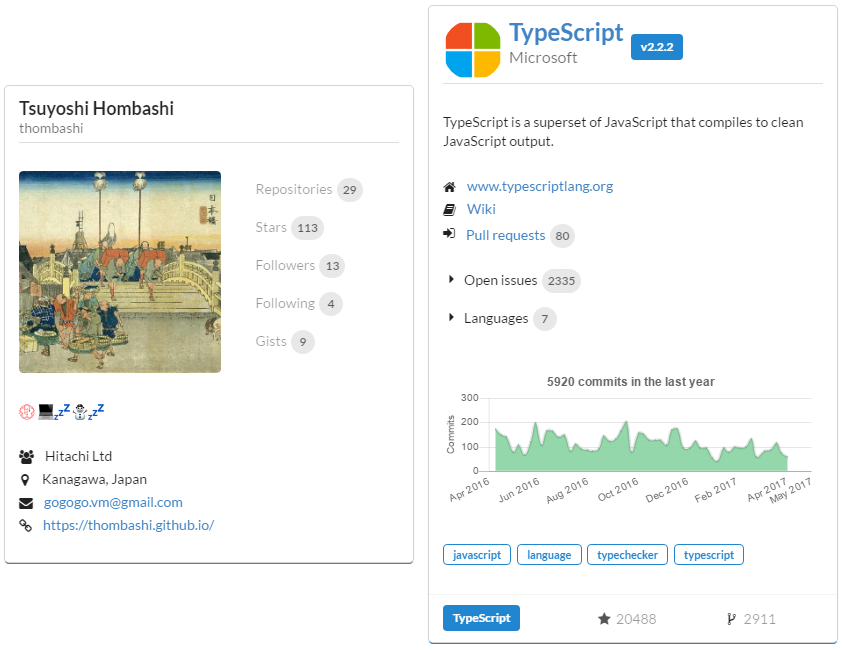The height and width of the screenshot is (651, 843).
Task: Click the Languages count badge 7
Action: pos(545,319)
